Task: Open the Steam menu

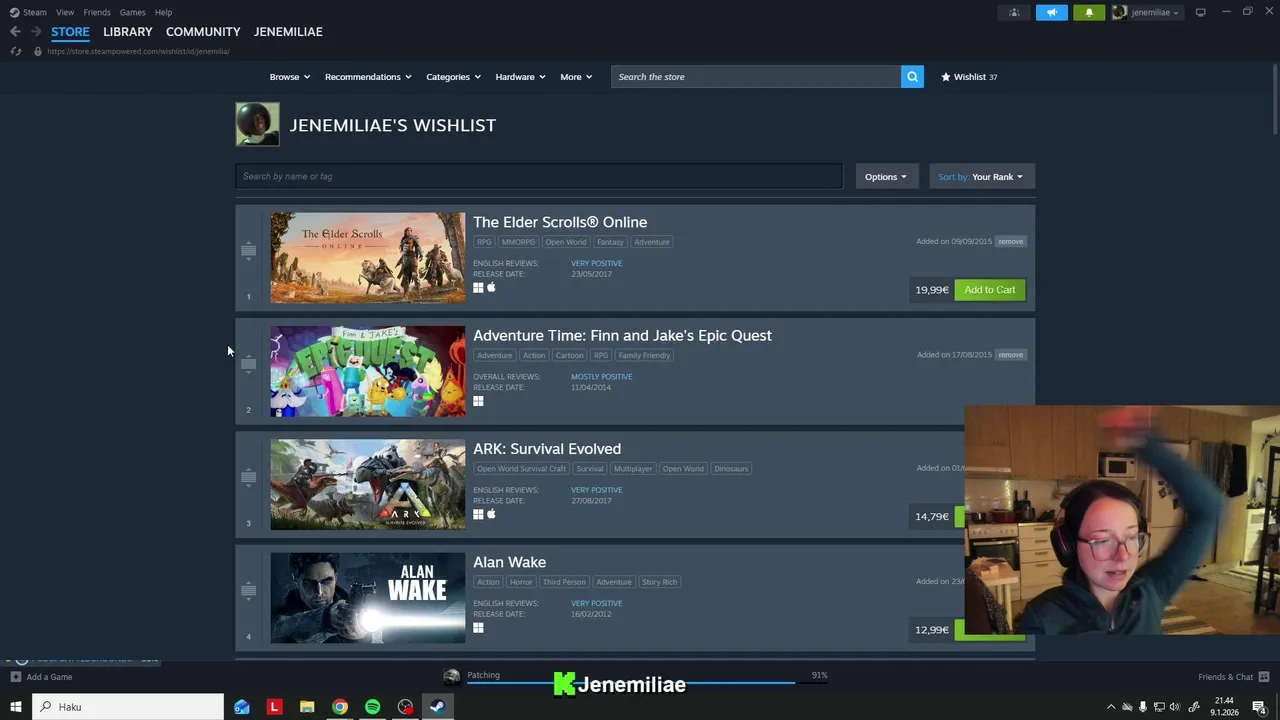Action: 35,12
